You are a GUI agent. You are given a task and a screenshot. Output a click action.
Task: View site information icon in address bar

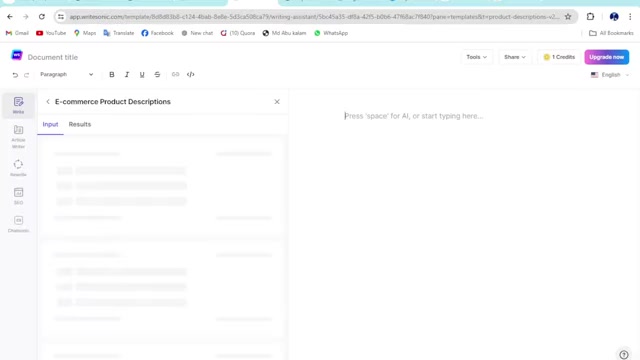coord(61,17)
